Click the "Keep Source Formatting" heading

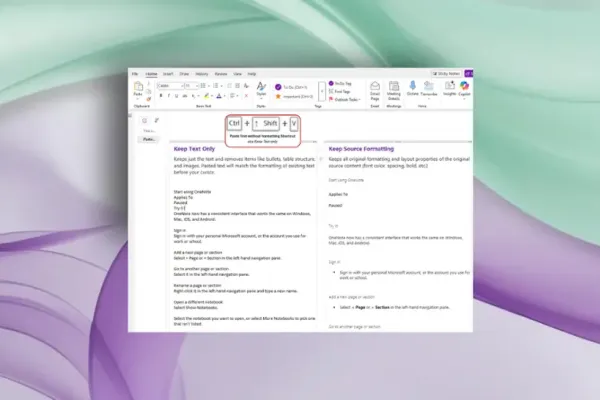pos(361,149)
